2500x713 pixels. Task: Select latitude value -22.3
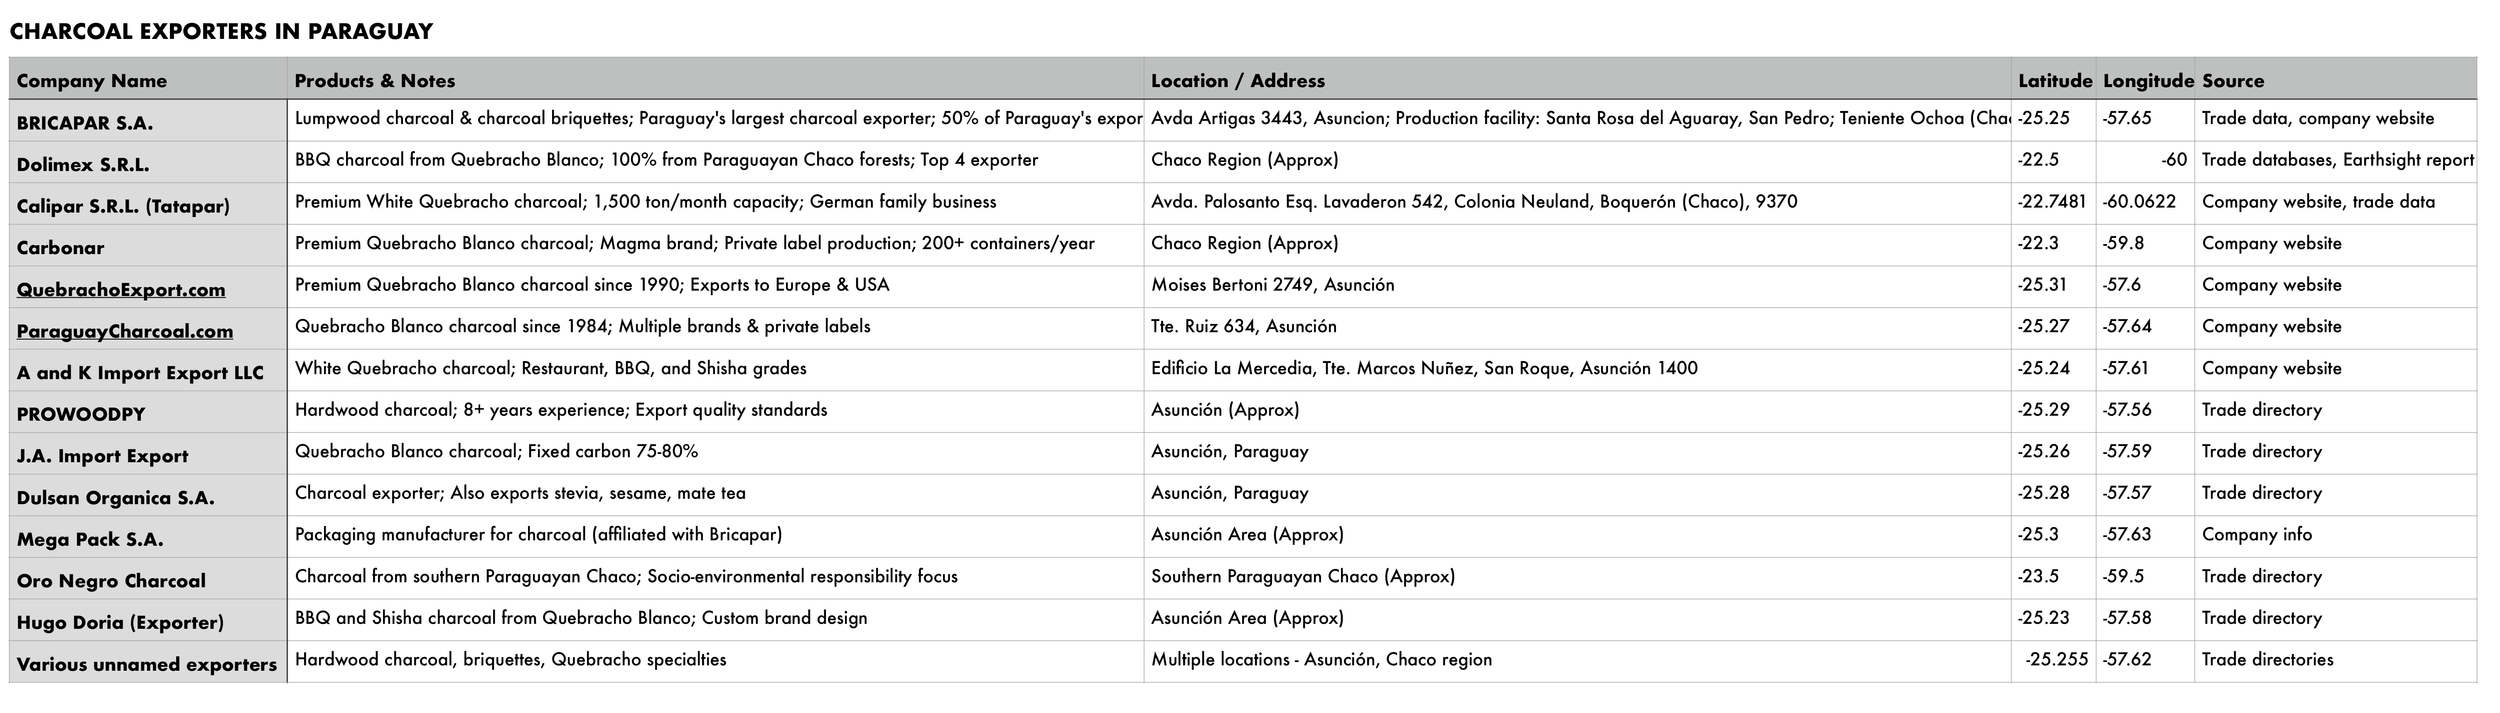(x=2054, y=244)
